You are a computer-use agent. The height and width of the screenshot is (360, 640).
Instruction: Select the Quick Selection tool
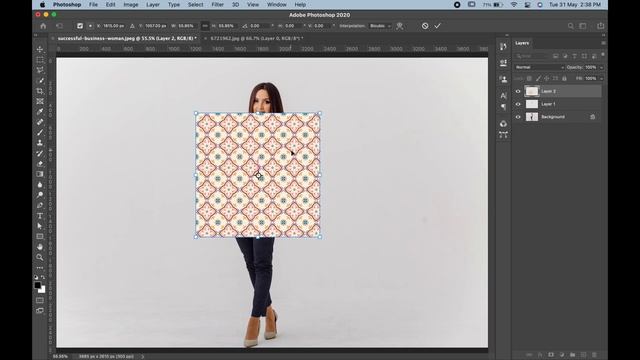coord(40,80)
